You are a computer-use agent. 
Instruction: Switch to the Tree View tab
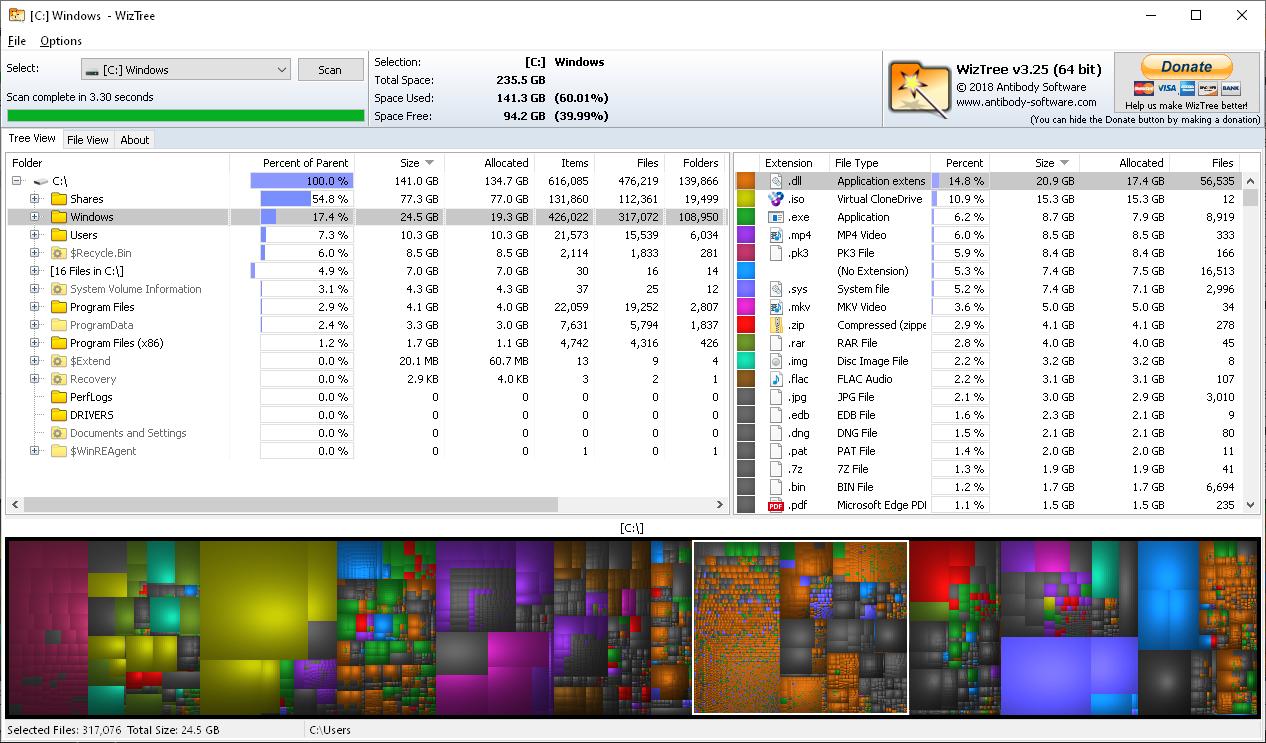pyautogui.click(x=32, y=139)
